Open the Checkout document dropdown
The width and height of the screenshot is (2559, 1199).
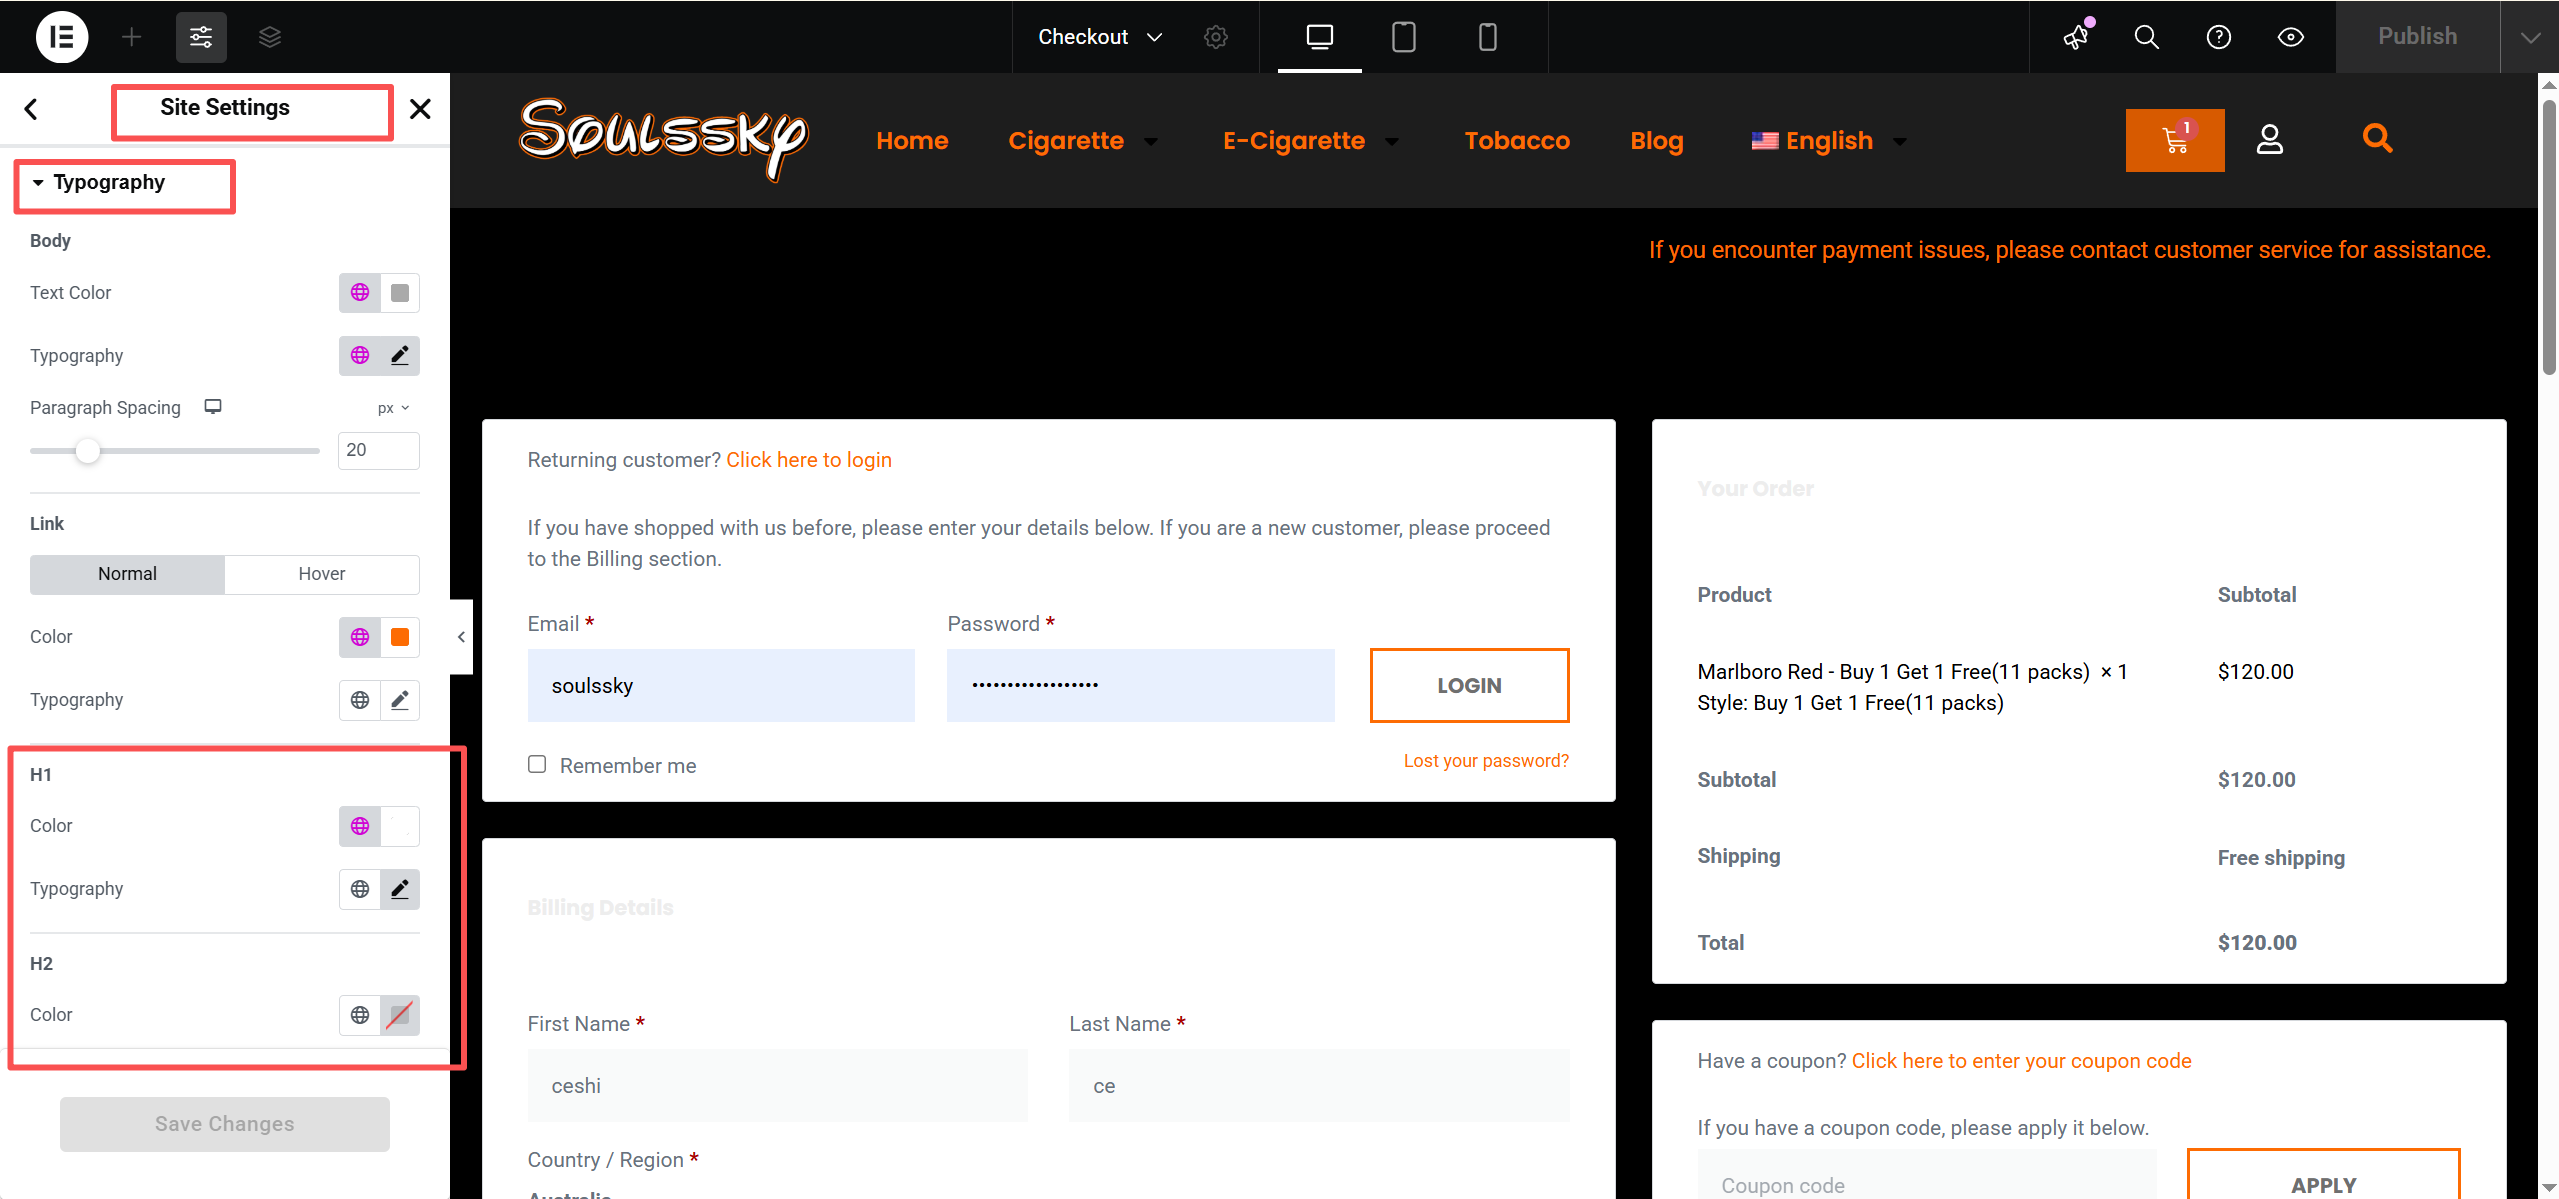1099,37
